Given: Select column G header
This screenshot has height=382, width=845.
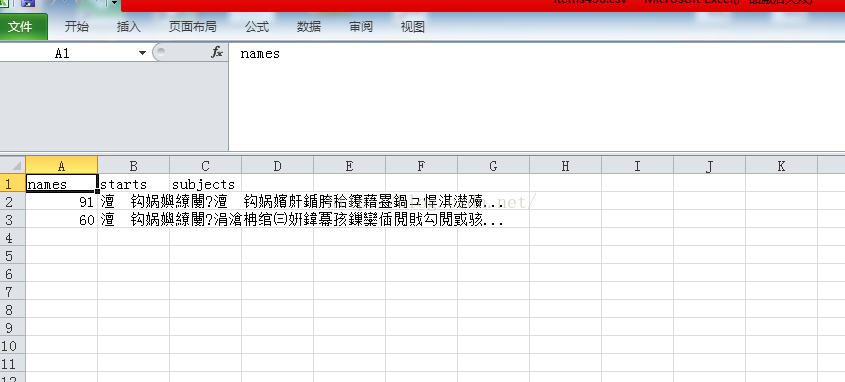Looking at the screenshot, I should [494, 165].
